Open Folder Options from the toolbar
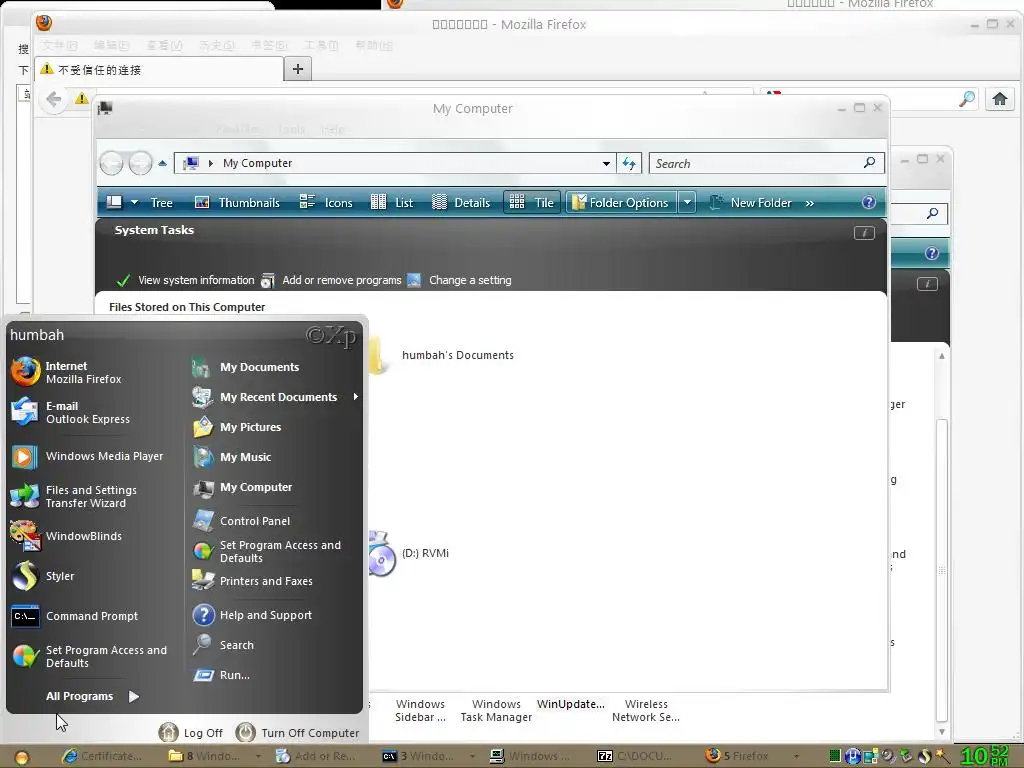The width and height of the screenshot is (1024, 768). pyautogui.click(x=620, y=203)
